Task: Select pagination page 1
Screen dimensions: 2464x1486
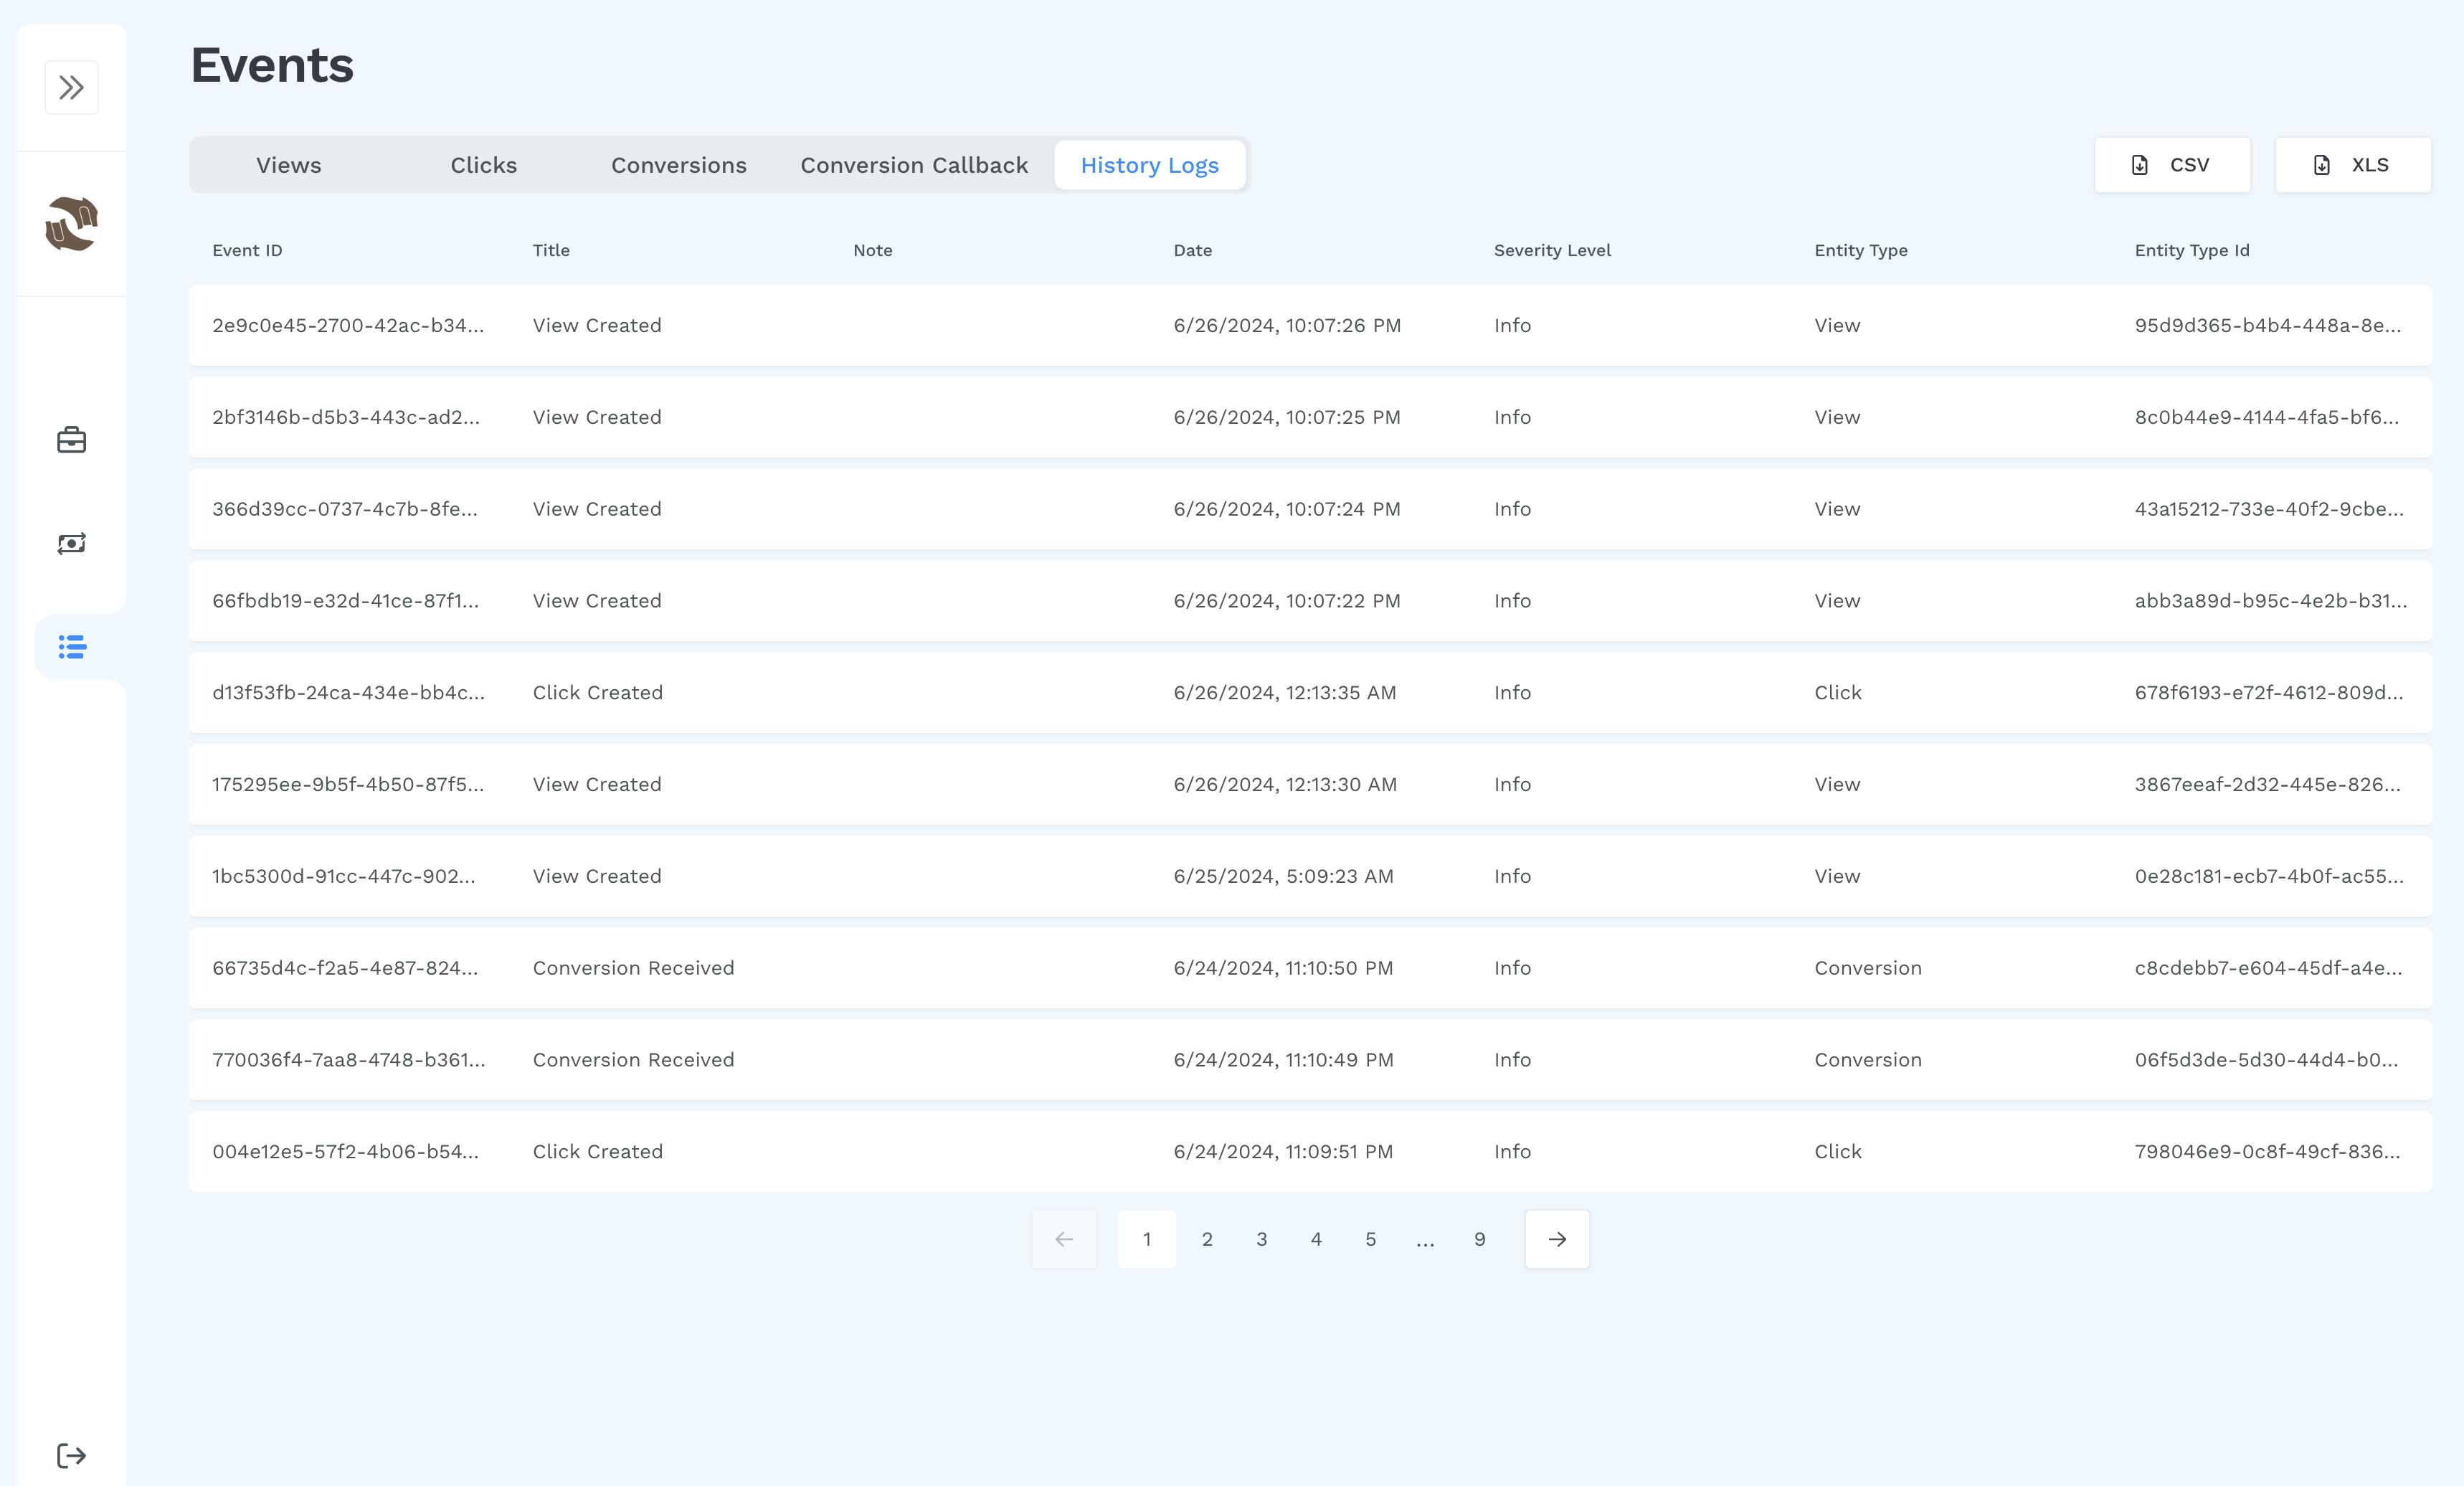Action: tap(1147, 1239)
